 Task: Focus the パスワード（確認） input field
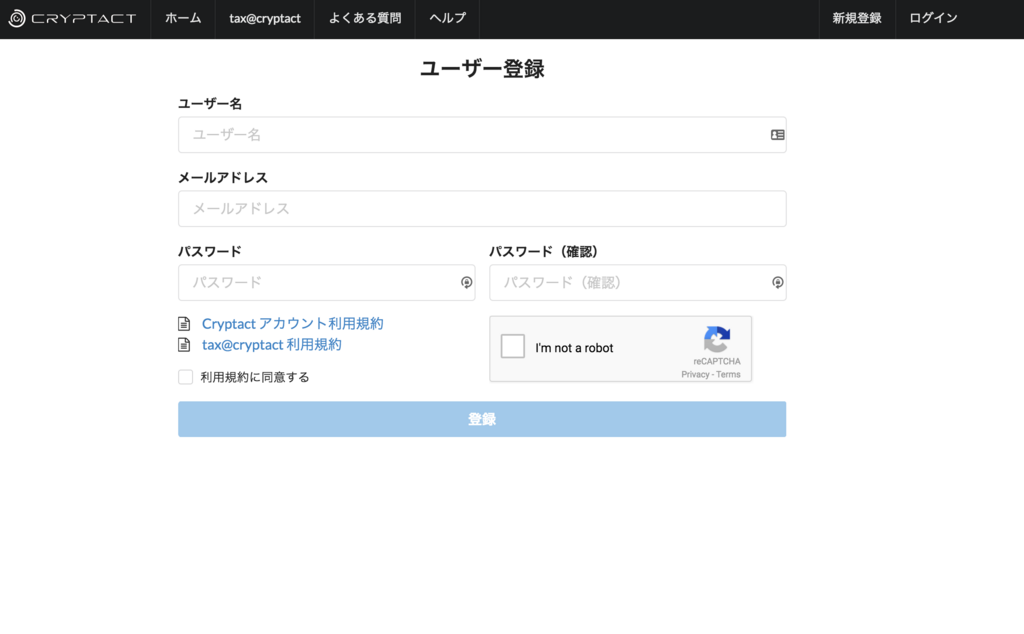637,282
